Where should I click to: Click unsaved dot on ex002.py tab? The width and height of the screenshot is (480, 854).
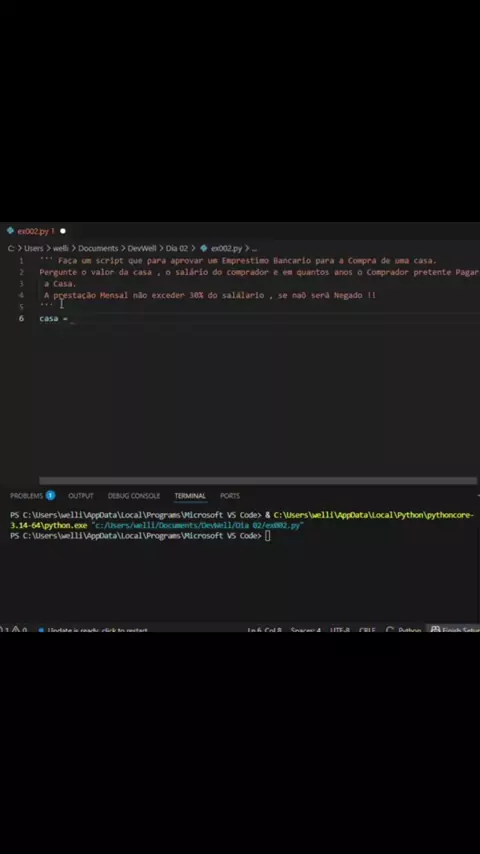click(x=63, y=231)
